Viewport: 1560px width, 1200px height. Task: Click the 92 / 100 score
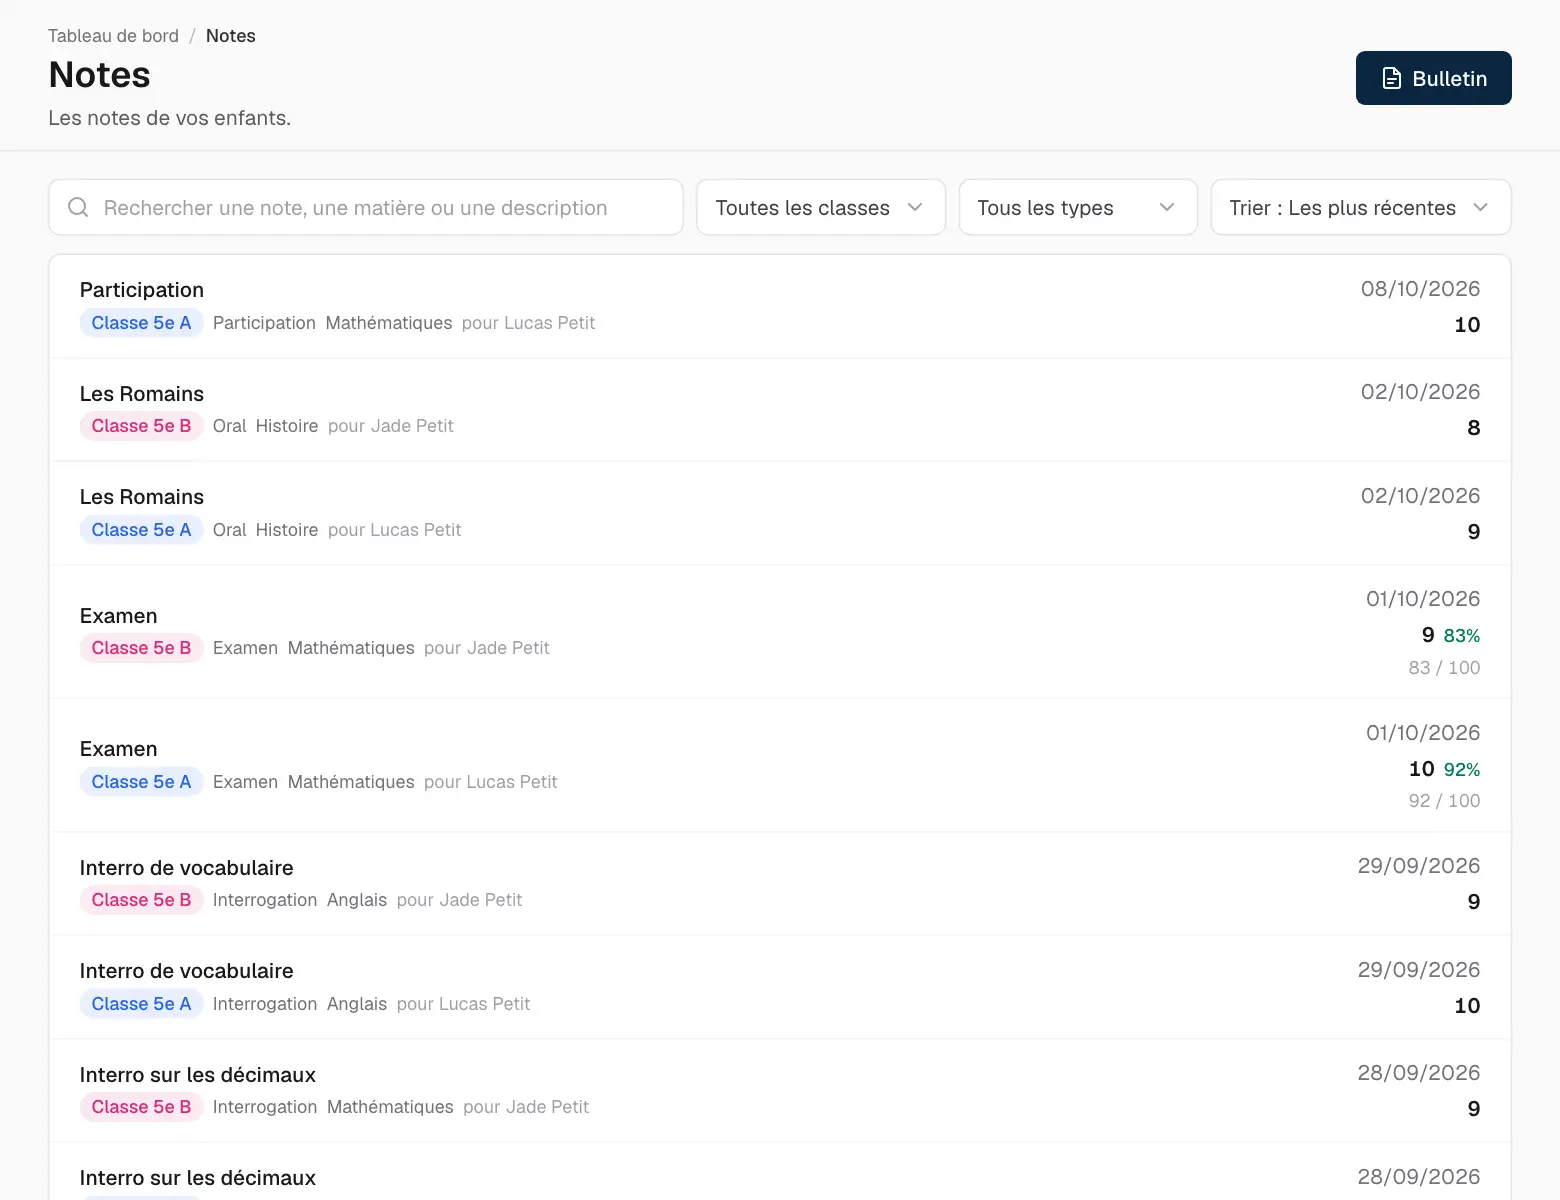(1444, 801)
